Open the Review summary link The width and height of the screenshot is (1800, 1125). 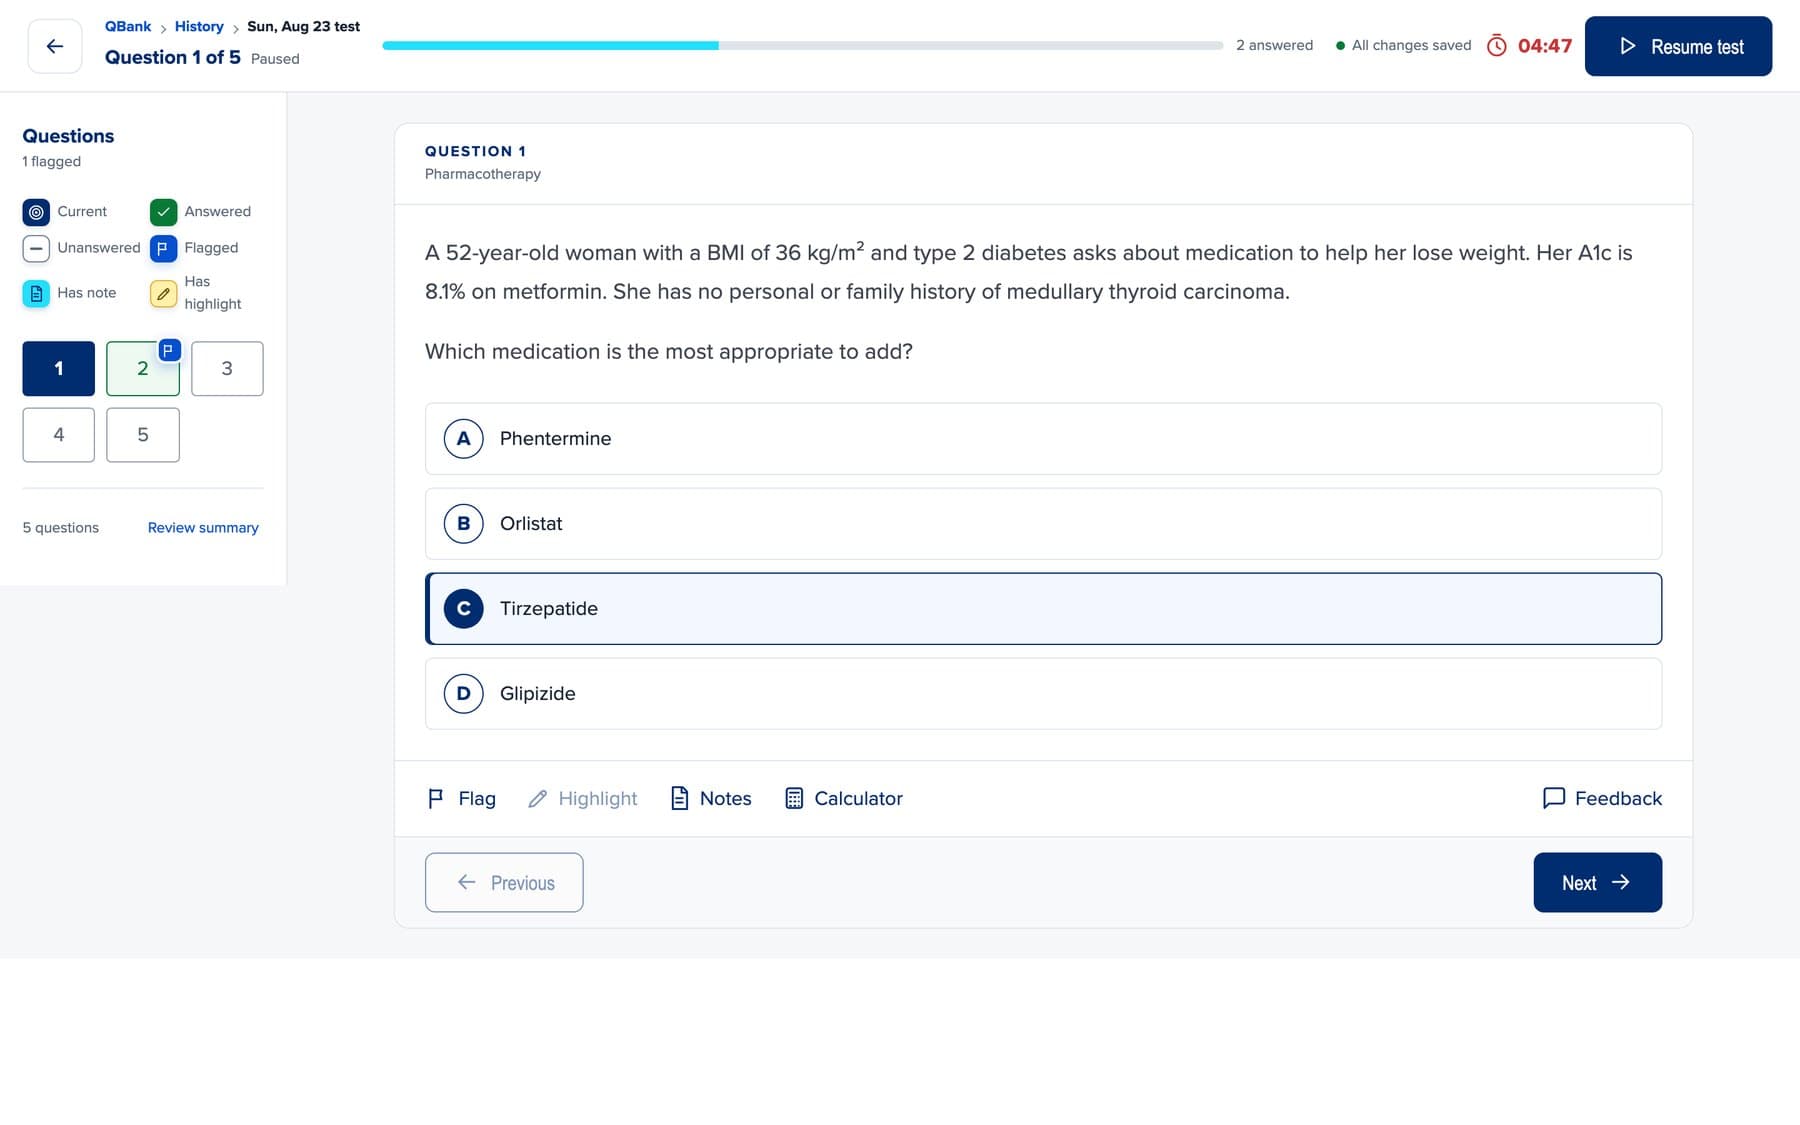[203, 528]
